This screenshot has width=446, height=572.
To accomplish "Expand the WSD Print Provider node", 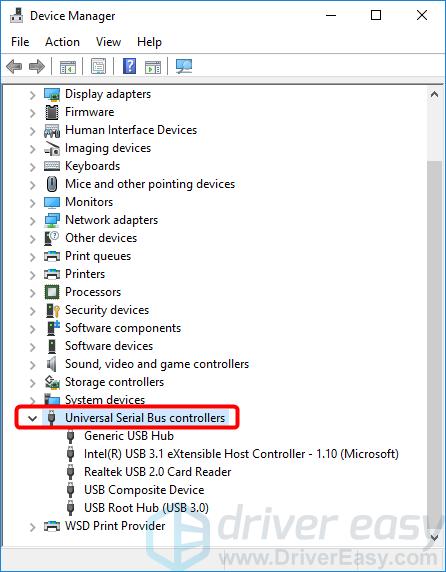I will (x=33, y=527).
